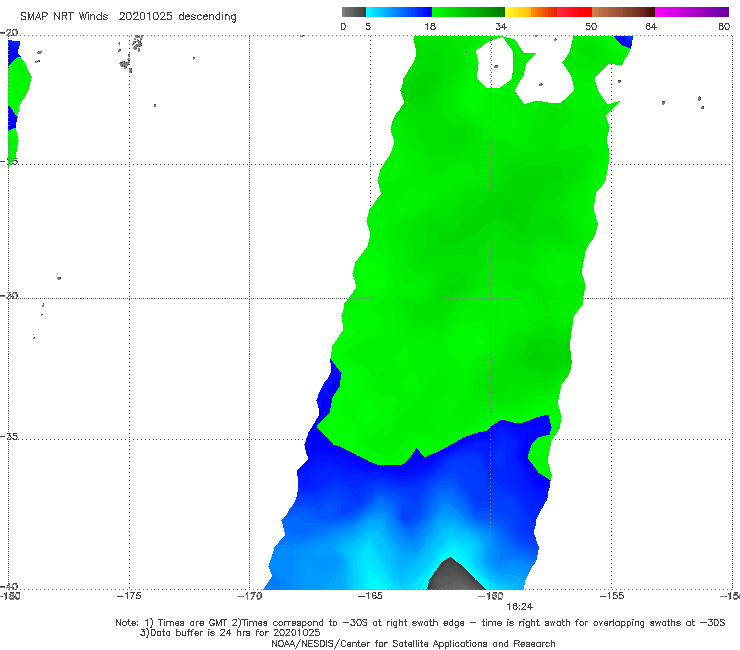740x650 pixels.
Task: Click the '-155' longitude axis label
Action: click(612, 596)
